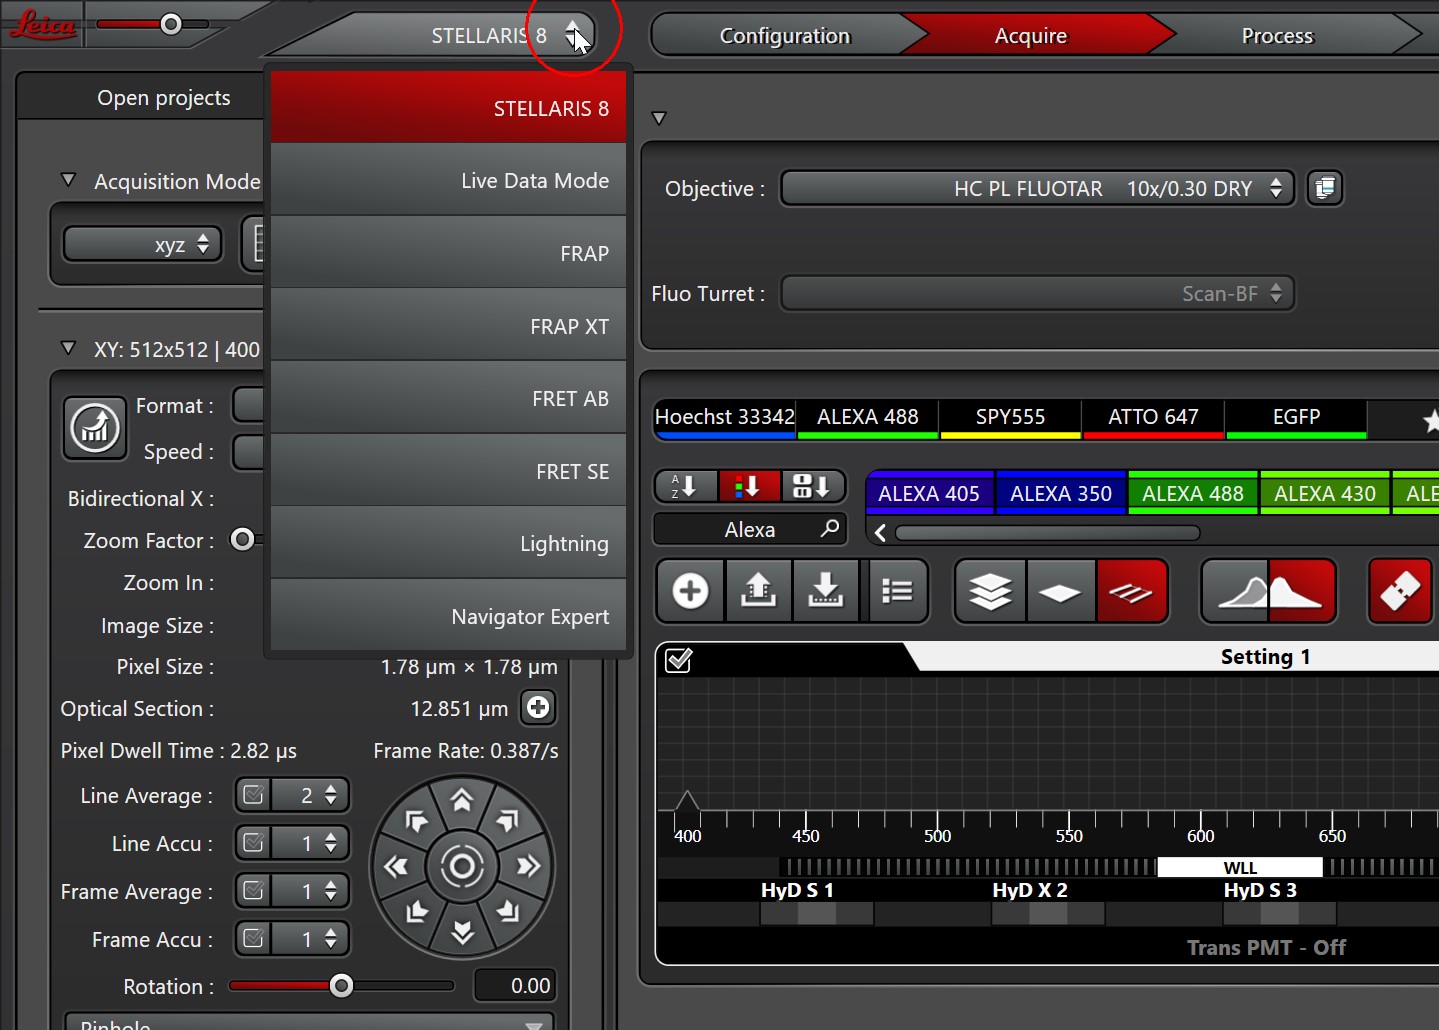Pan the scan field right

point(528,866)
